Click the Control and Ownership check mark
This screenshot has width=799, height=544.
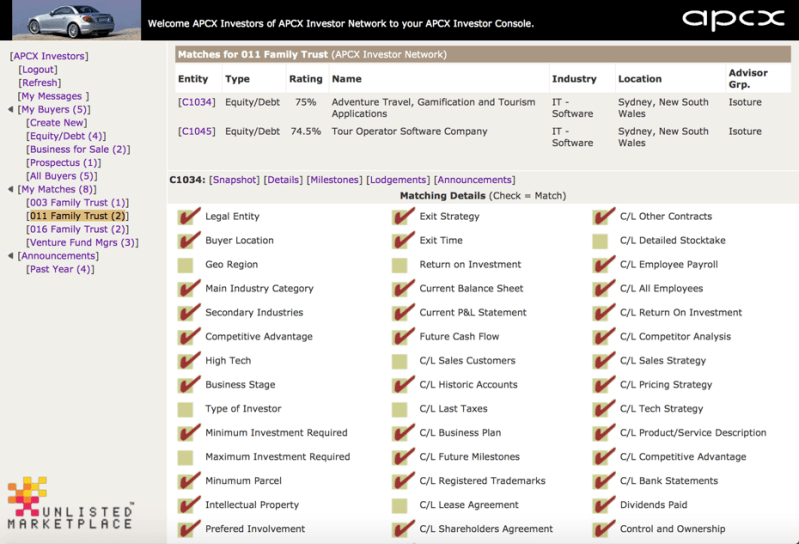coord(604,529)
